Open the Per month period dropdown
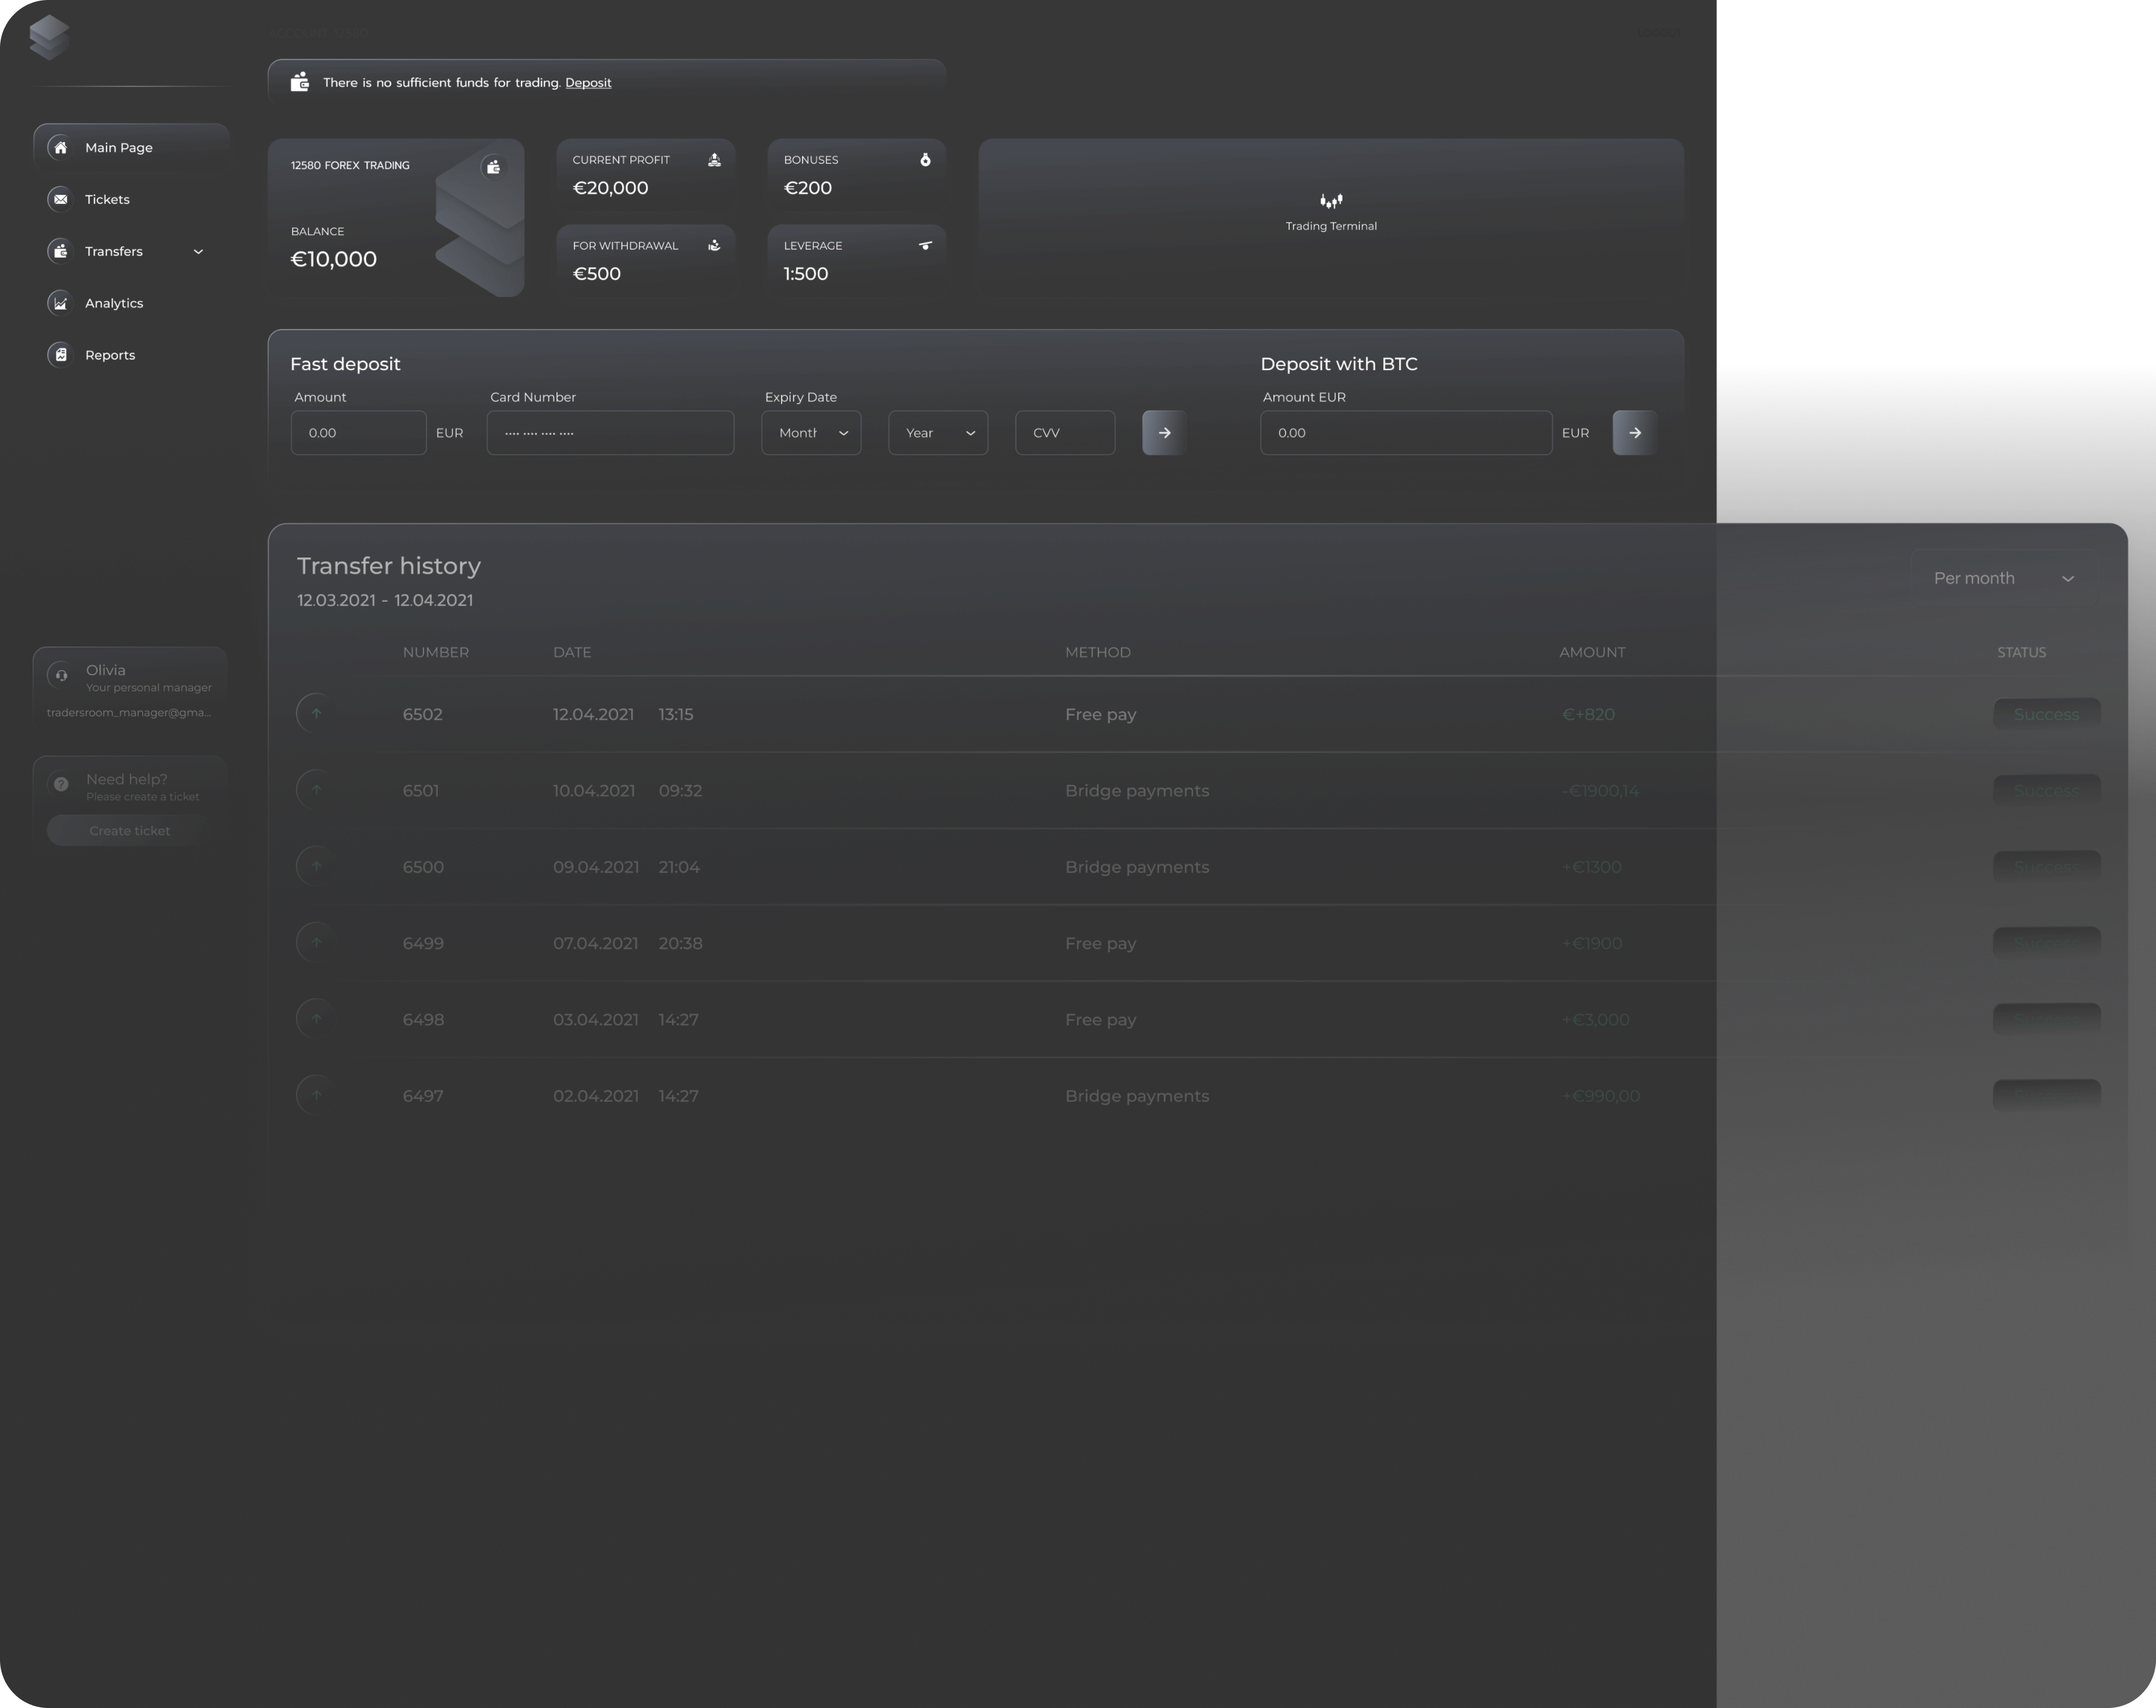Image resolution: width=2156 pixels, height=1708 pixels. click(x=2003, y=578)
